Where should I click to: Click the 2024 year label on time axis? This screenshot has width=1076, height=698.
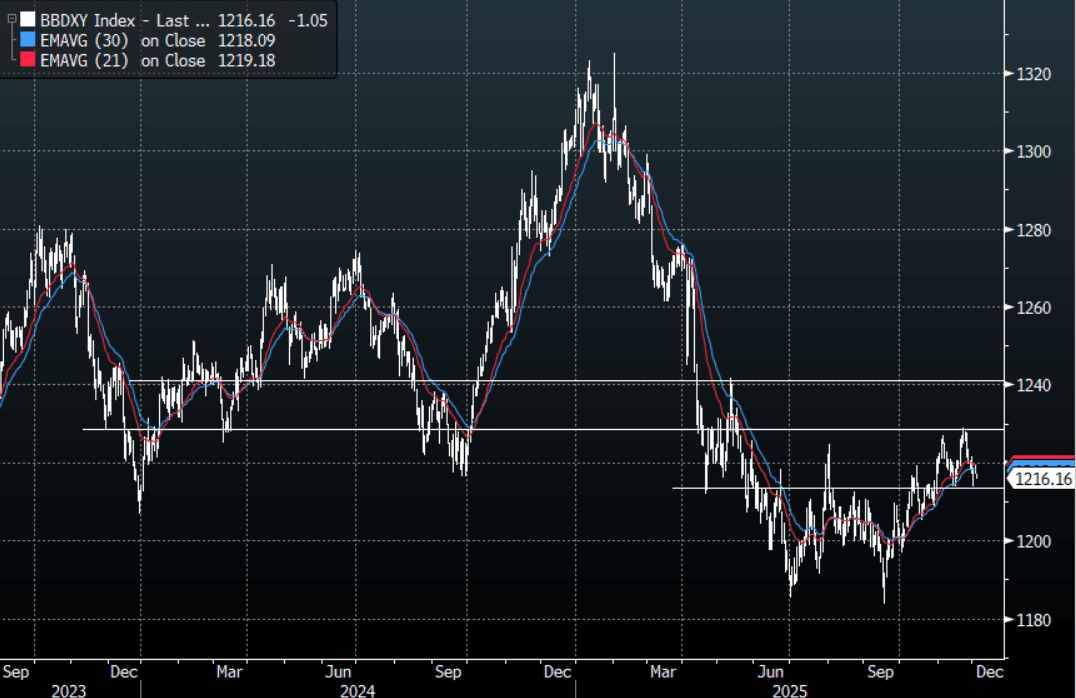pyautogui.click(x=355, y=690)
